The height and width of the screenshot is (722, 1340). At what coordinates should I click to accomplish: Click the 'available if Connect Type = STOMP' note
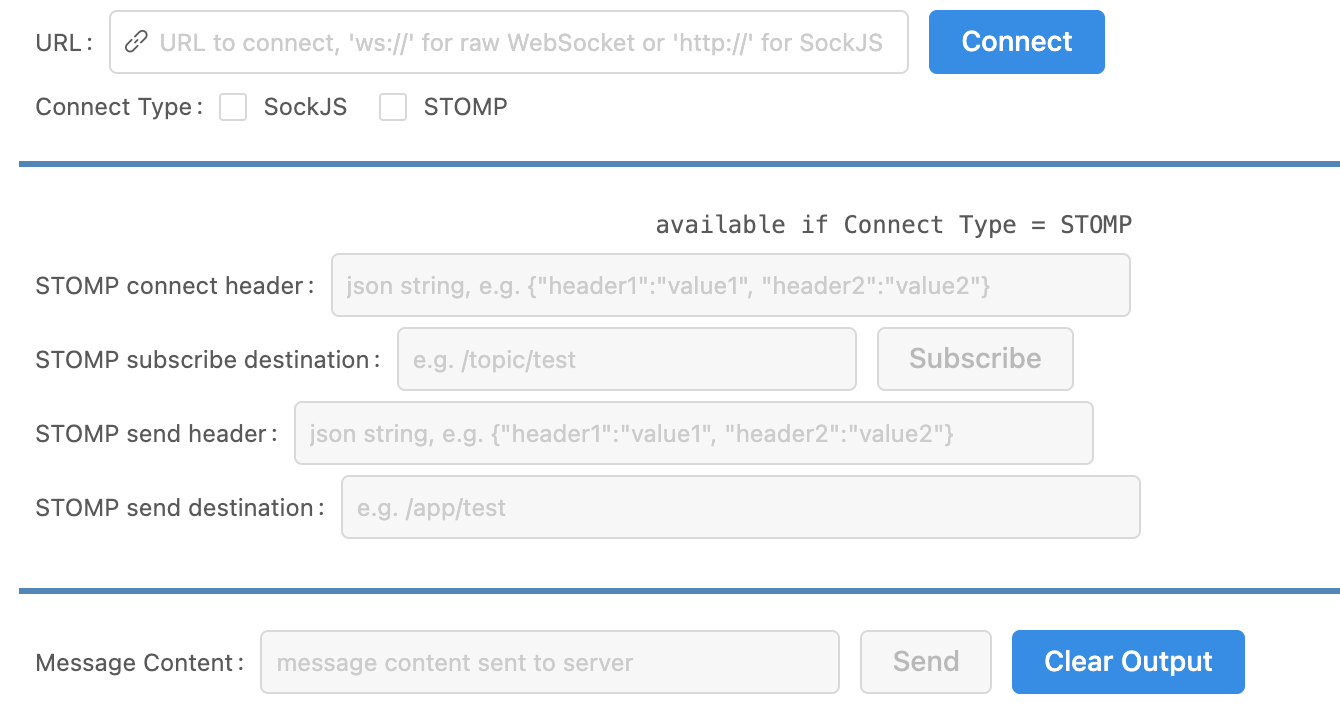pyautogui.click(x=894, y=225)
